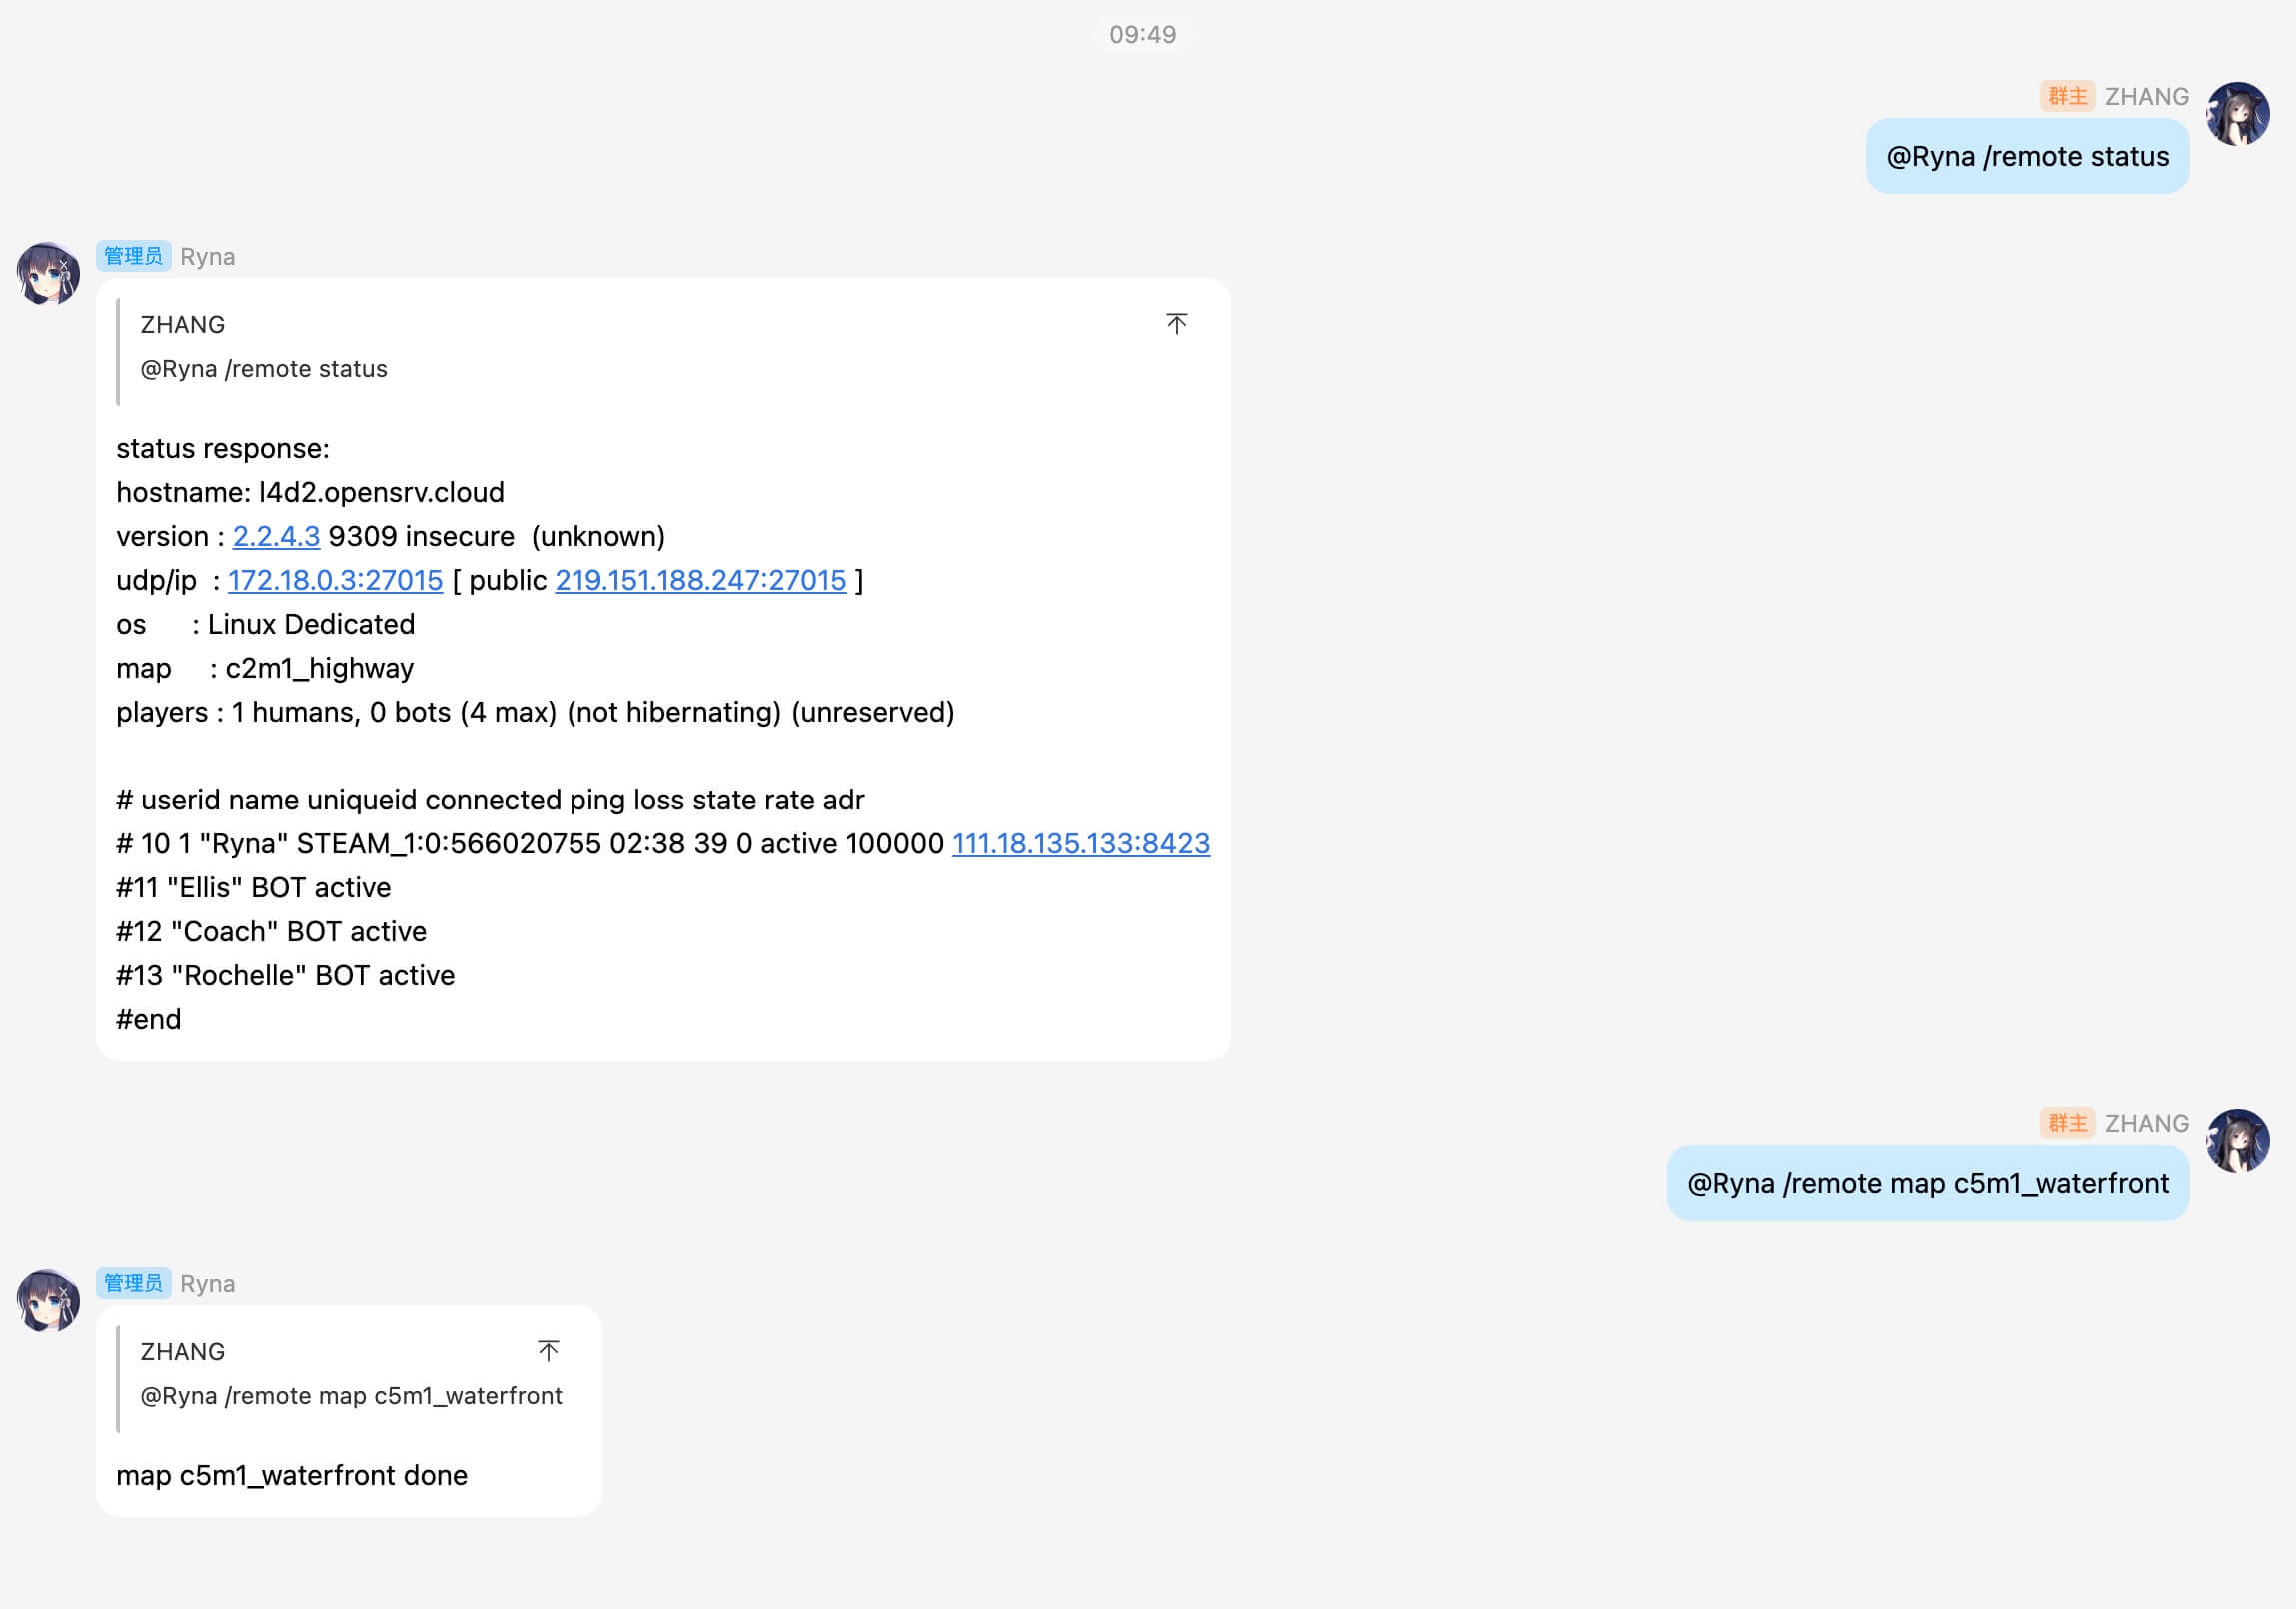Click the 'map c5m1_waterfront done' reply text
Screen dimensions: 2296x1609
pos(292,1475)
